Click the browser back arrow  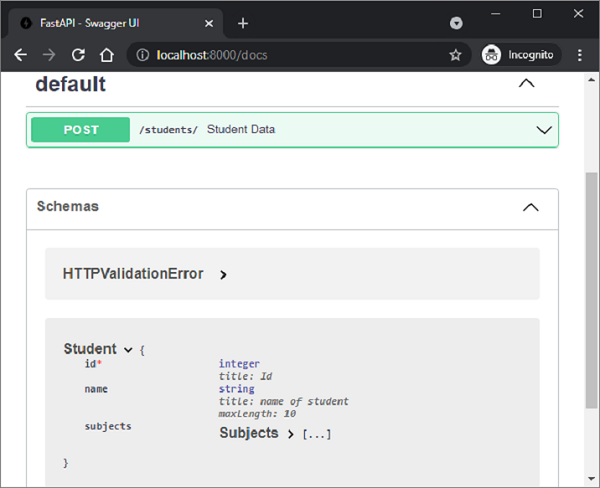coord(20,55)
